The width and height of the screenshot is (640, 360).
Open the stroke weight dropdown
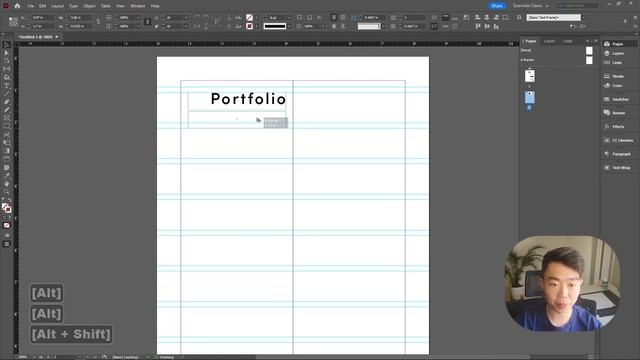289,18
